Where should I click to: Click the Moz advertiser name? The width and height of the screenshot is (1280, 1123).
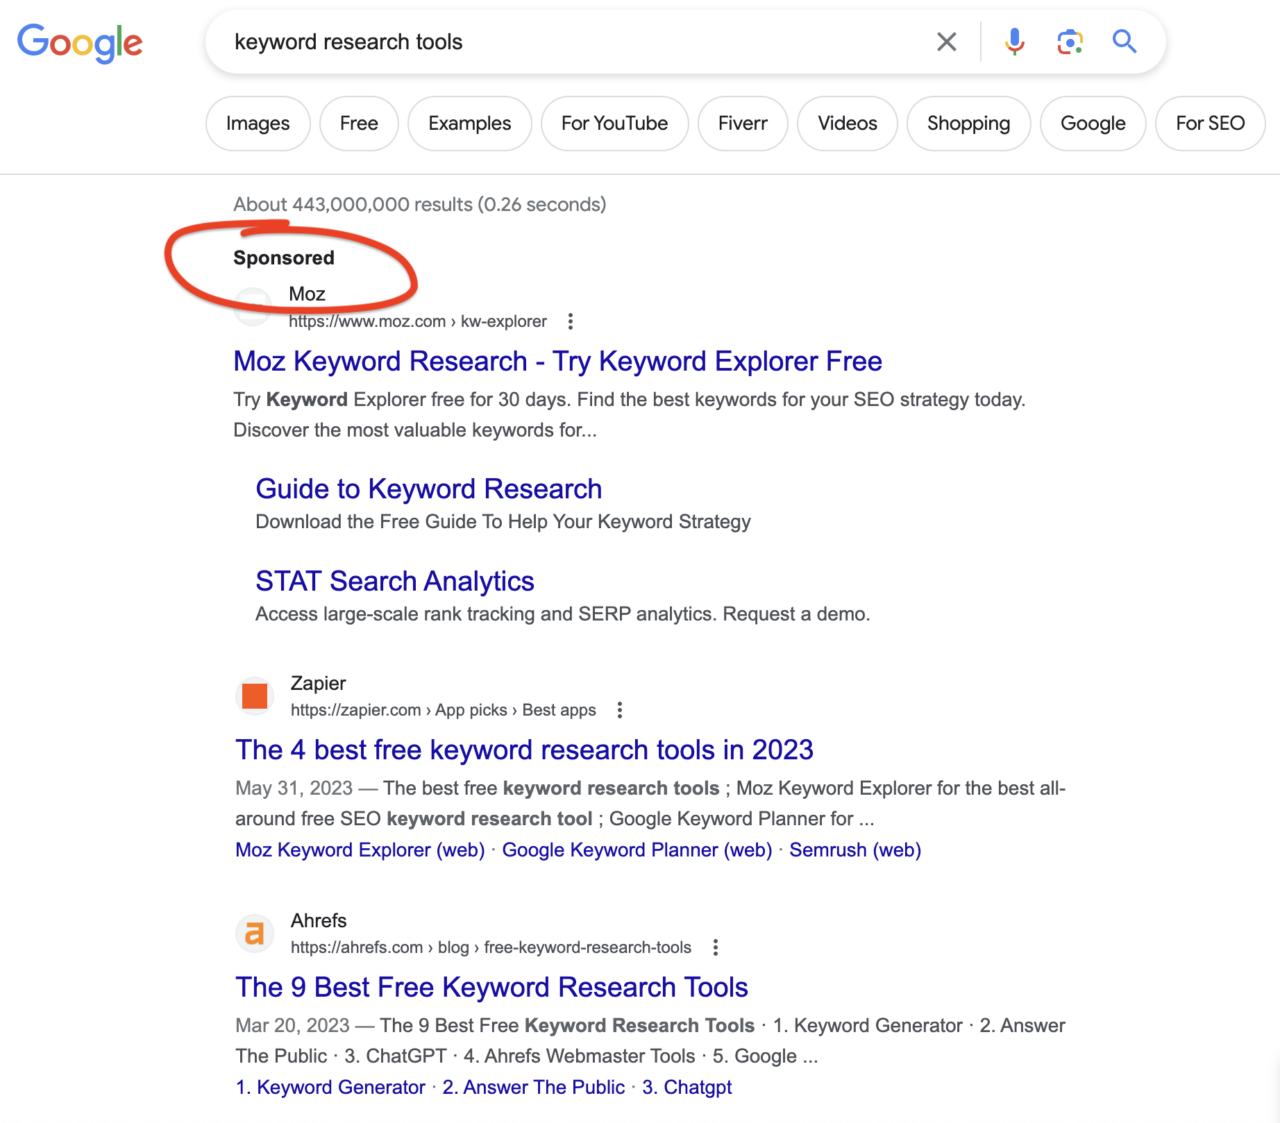pos(307,294)
